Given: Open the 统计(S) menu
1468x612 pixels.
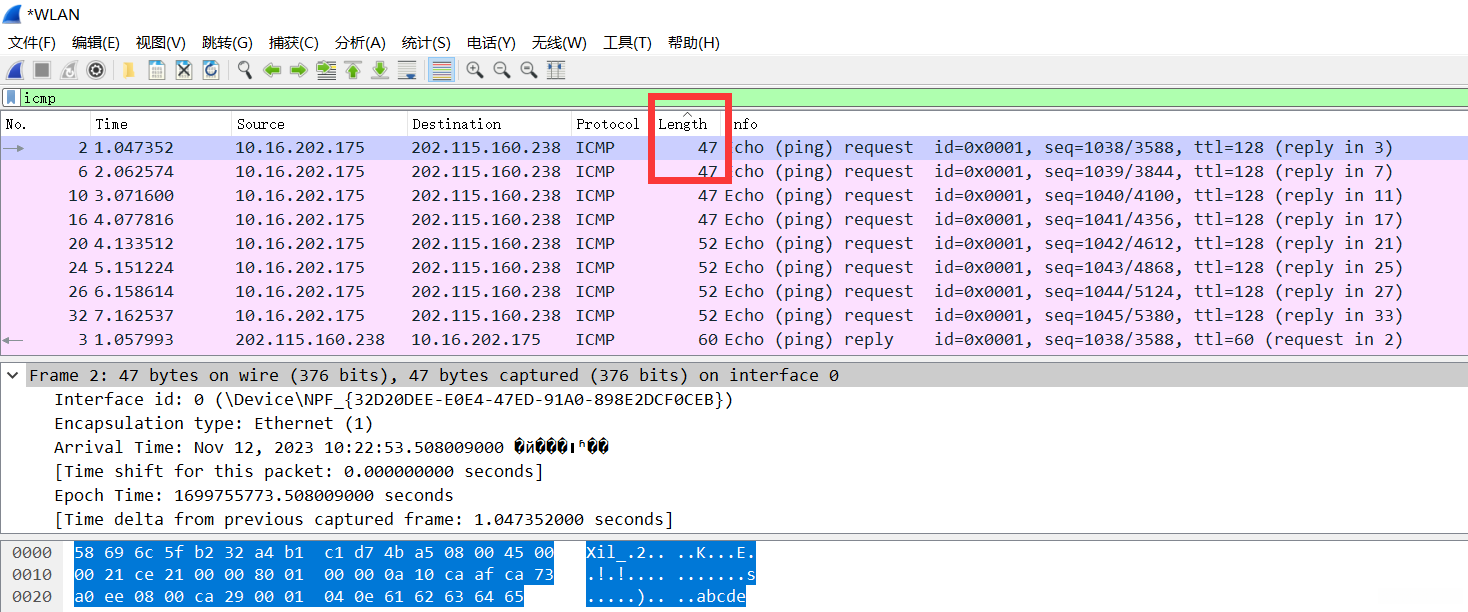Looking at the screenshot, I should click(x=426, y=43).
